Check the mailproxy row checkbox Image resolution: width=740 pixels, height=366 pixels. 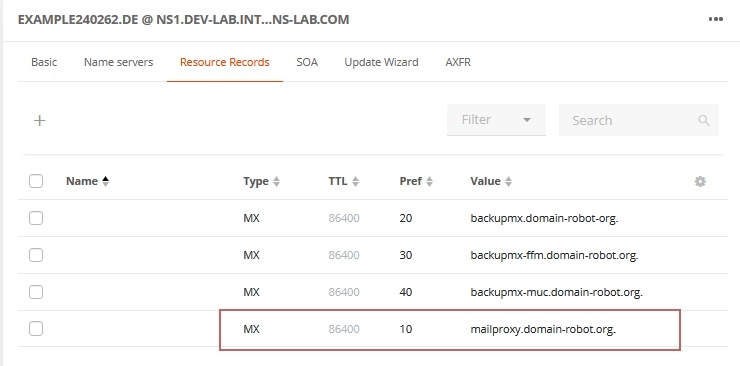pyautogui.click(x=36, y=329)
